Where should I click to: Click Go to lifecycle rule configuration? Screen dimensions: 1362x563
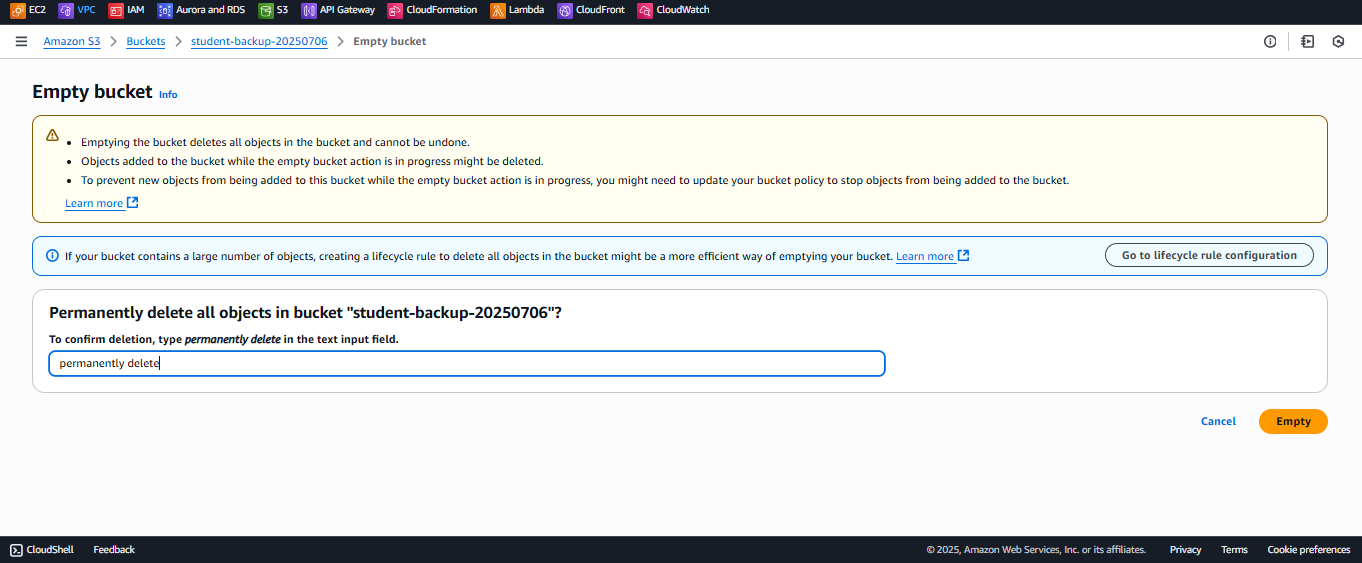(x=1209, y=255)
